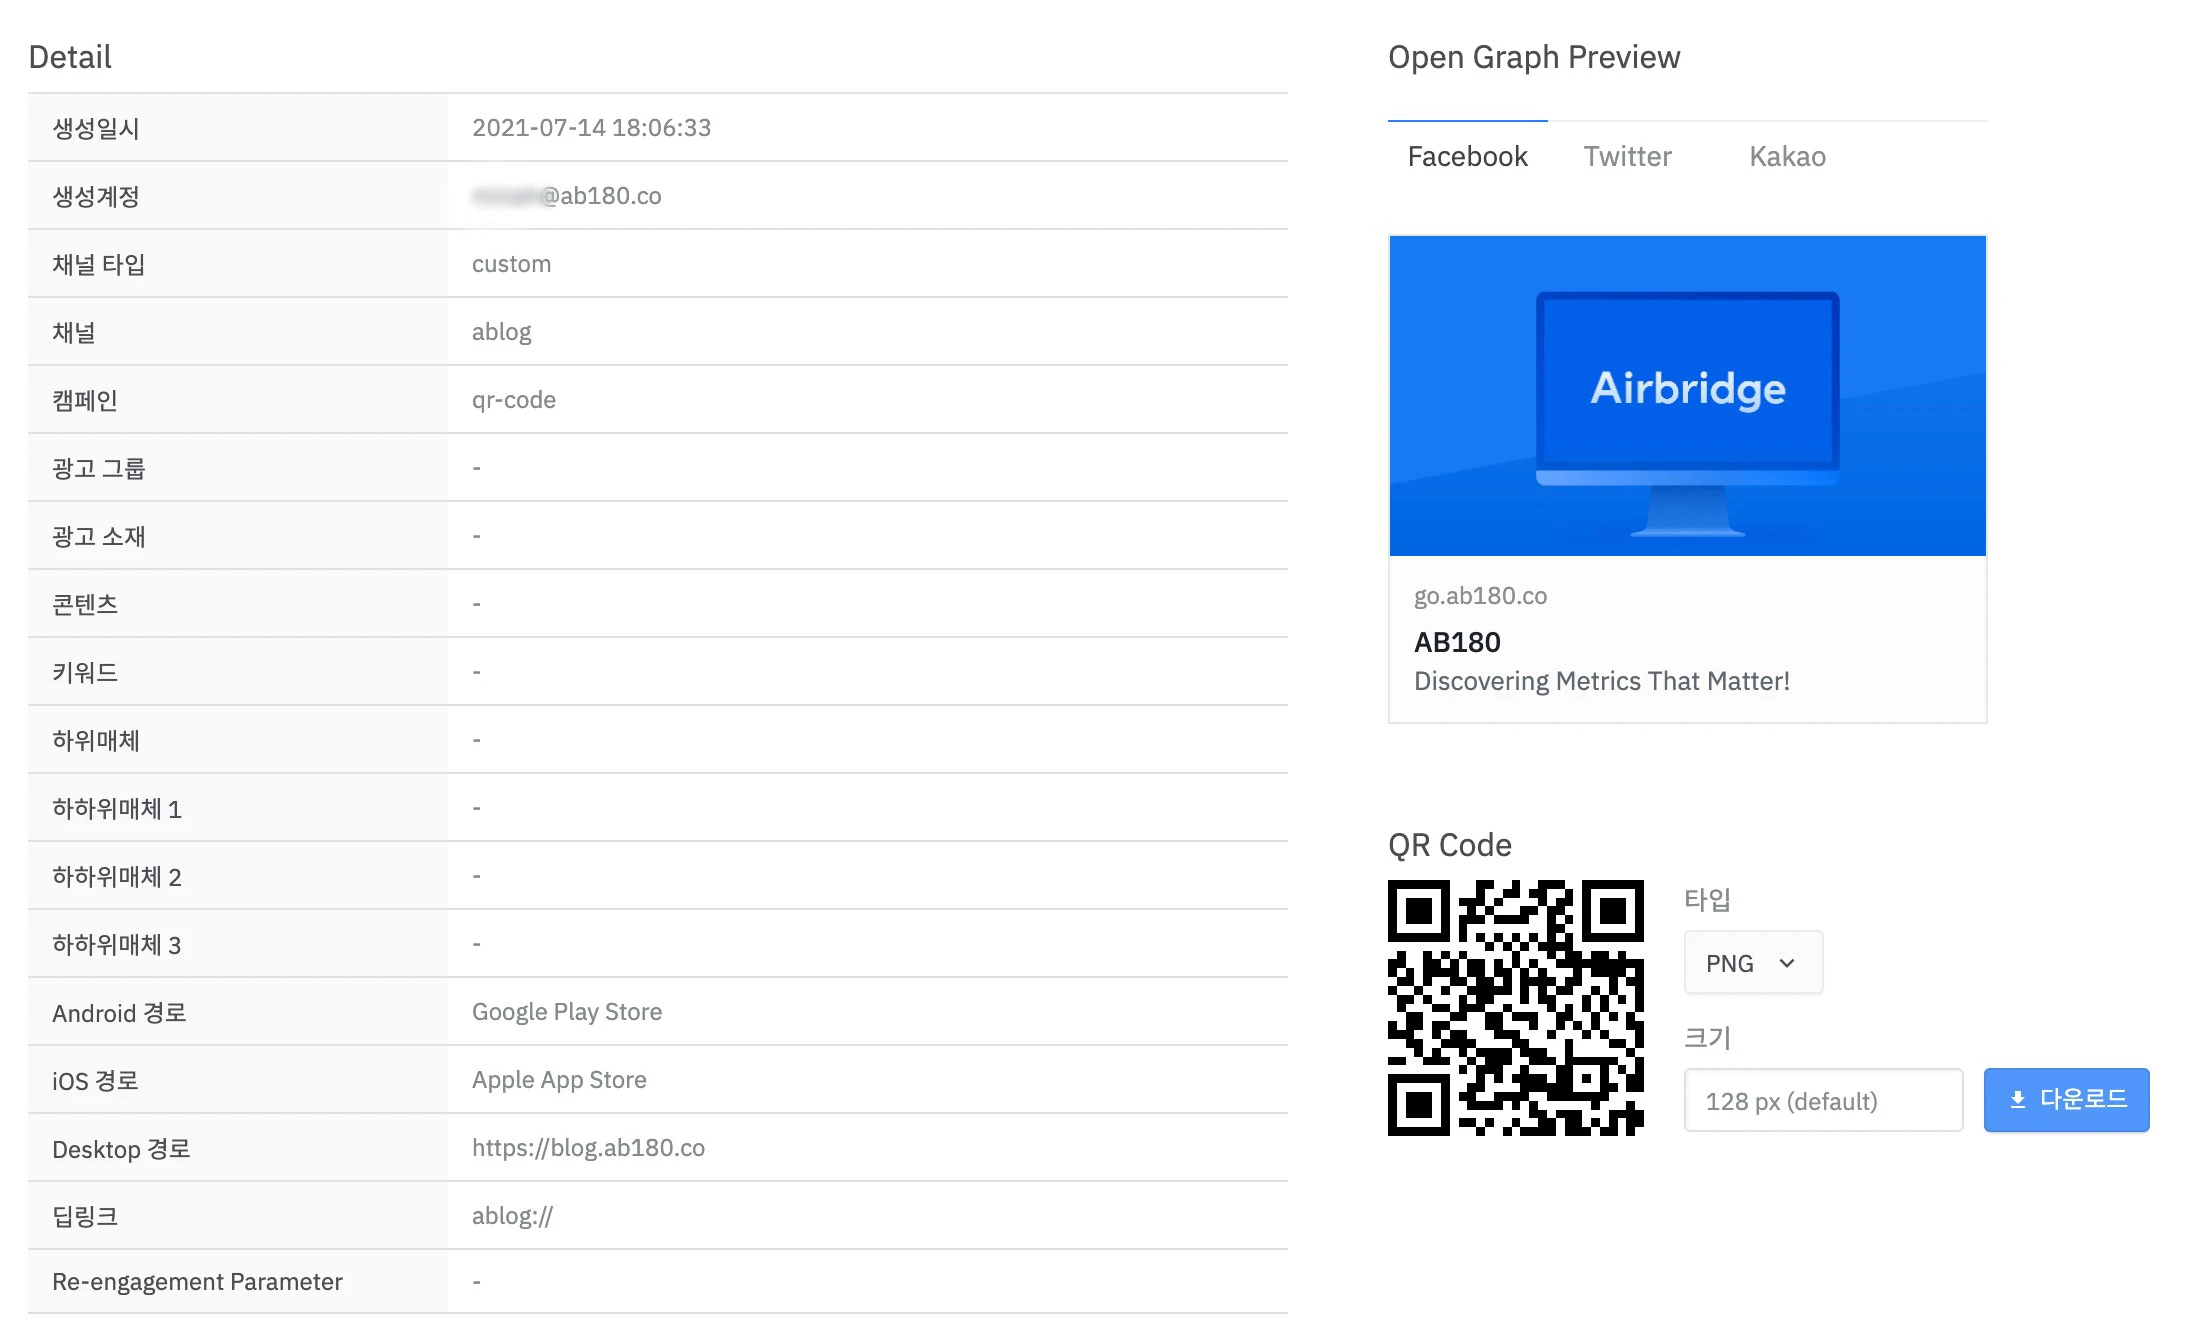
Task: Click the ablog channel value
Action: (x=502, y=332)
